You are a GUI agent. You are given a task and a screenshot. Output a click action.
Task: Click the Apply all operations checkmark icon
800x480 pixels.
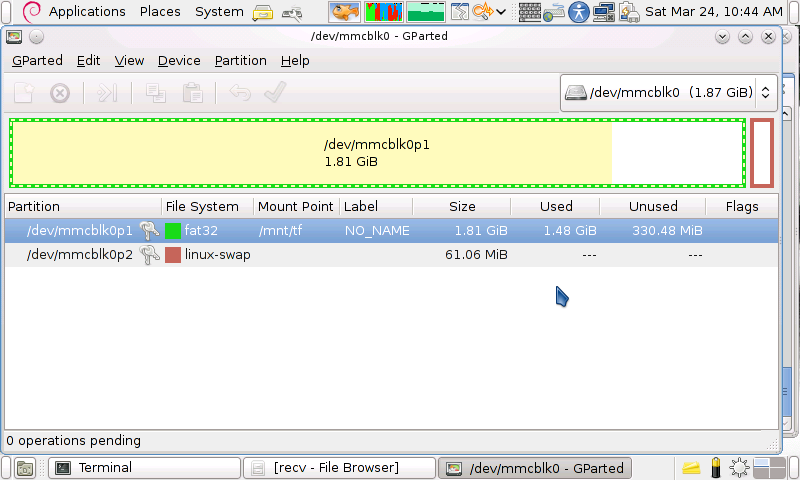[x=276, y=92]
